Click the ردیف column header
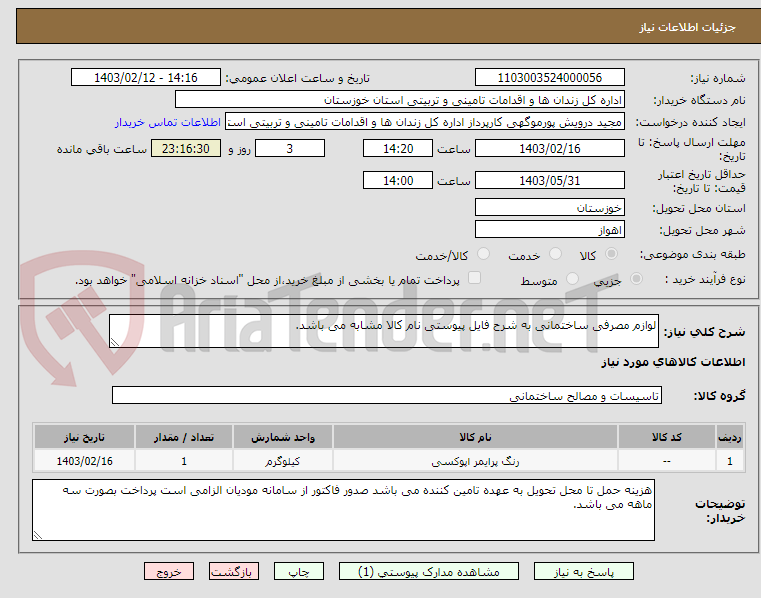The height and width of the screenshot is (598, 761). tap(729, 437)
